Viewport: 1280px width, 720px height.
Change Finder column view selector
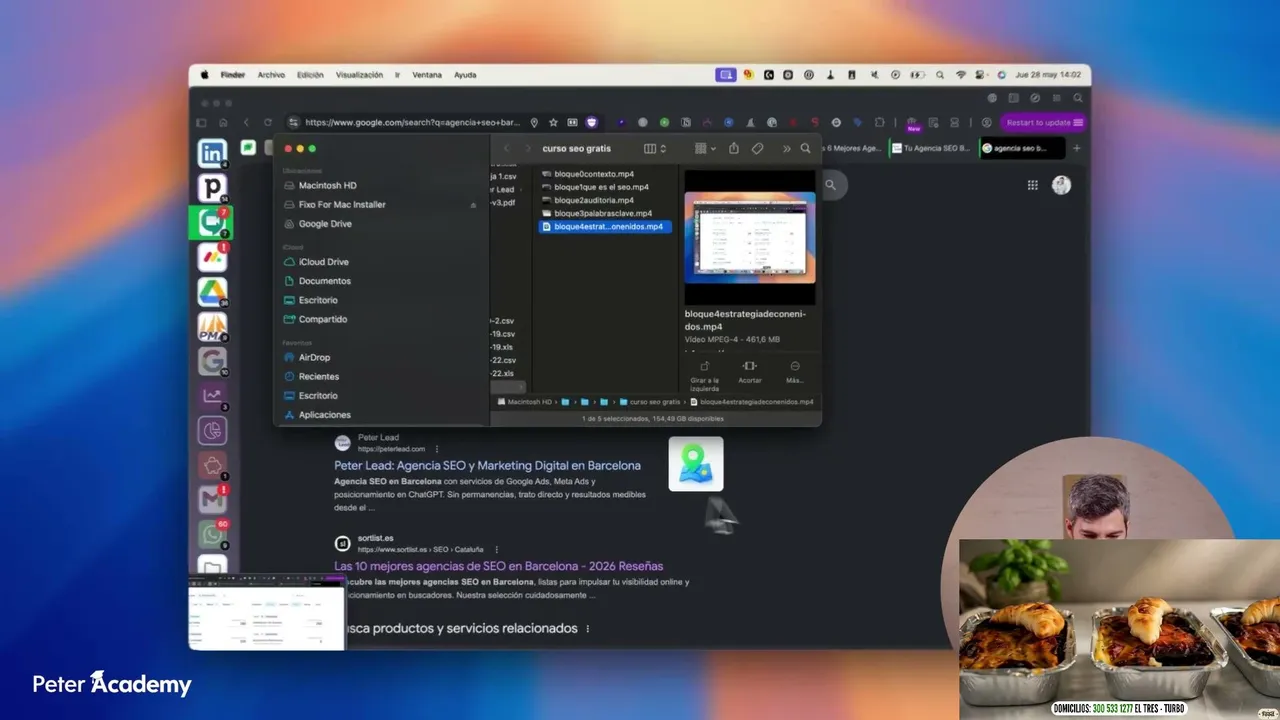[x=655, y=148]
